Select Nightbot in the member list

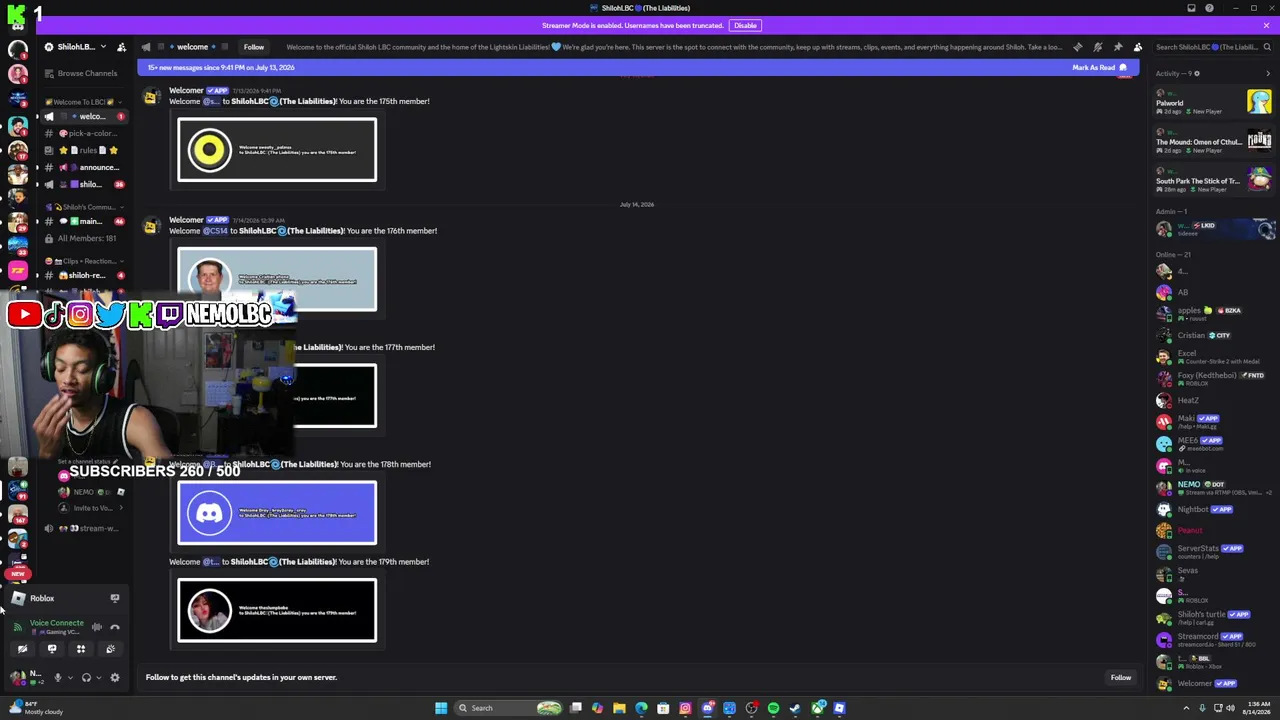coord(1213,509)
